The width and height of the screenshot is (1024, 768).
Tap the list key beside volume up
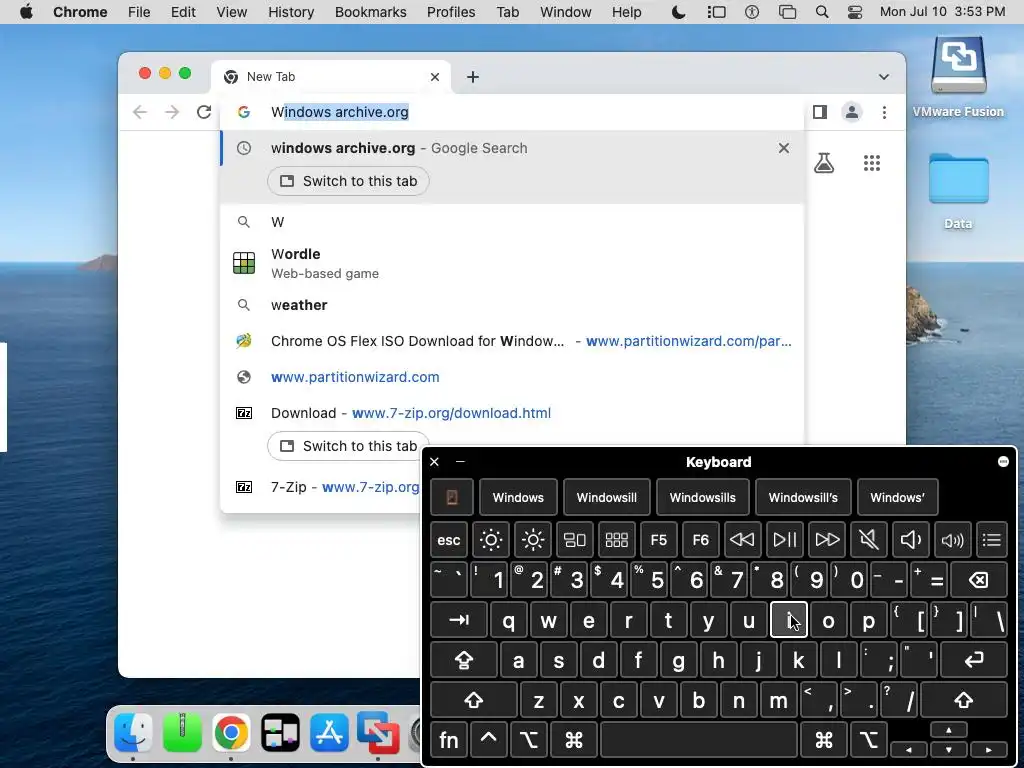coord(991,540)
